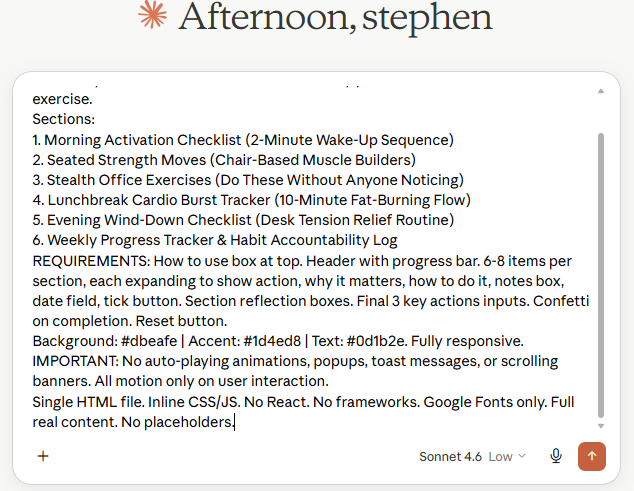The image size is (634, 491).
Task: Activate the microphone voice input
Action: pos(556,456)
